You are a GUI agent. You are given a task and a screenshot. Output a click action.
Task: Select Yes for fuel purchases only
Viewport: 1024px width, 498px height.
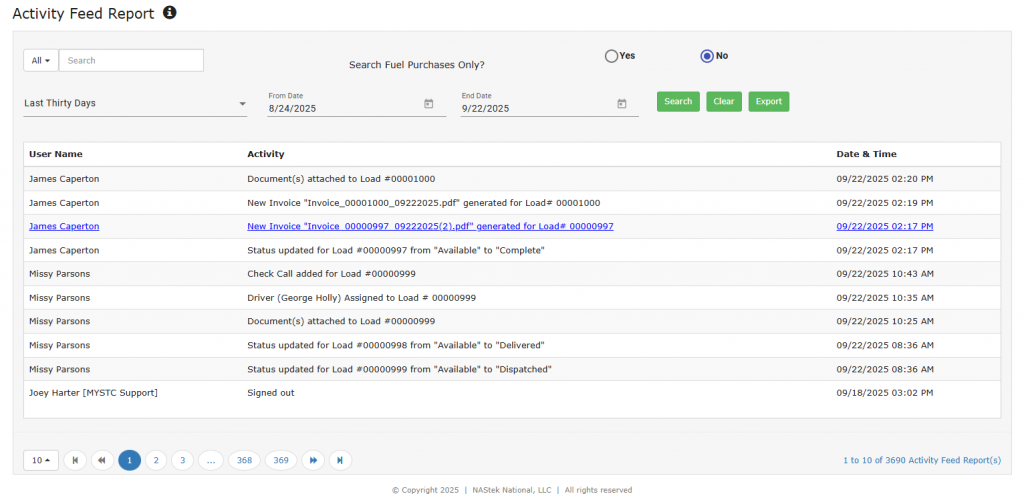coord(611,56)
